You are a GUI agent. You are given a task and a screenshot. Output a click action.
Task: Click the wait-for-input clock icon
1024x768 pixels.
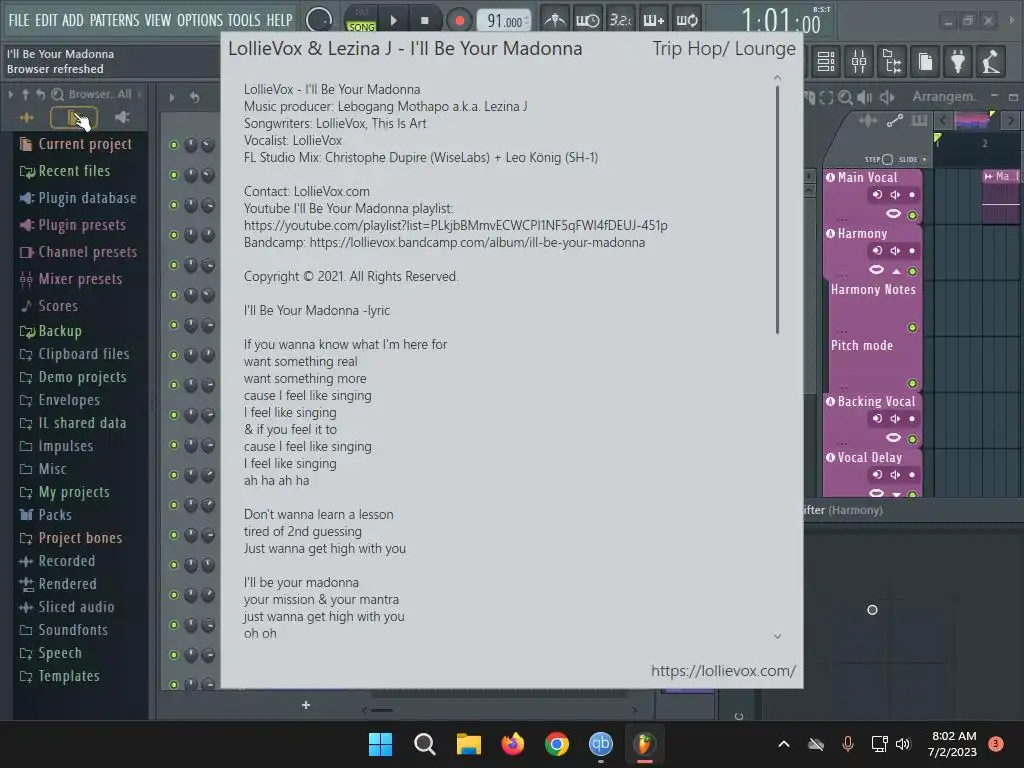pyautogui.click(x=587, y=20)
